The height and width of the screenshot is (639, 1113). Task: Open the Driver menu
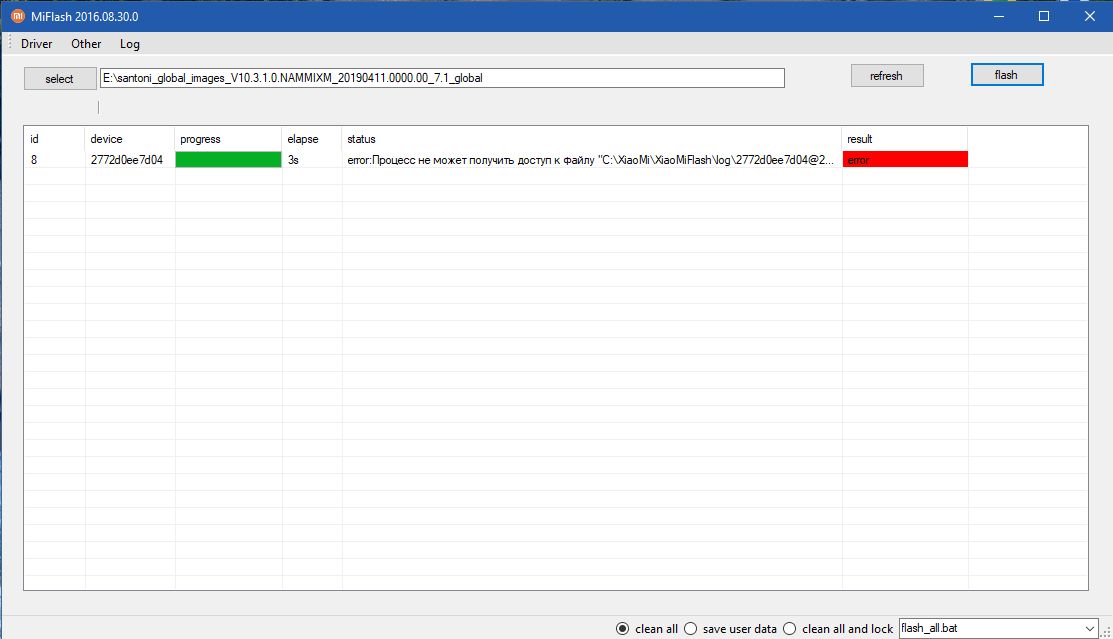[x=36, y=44]
